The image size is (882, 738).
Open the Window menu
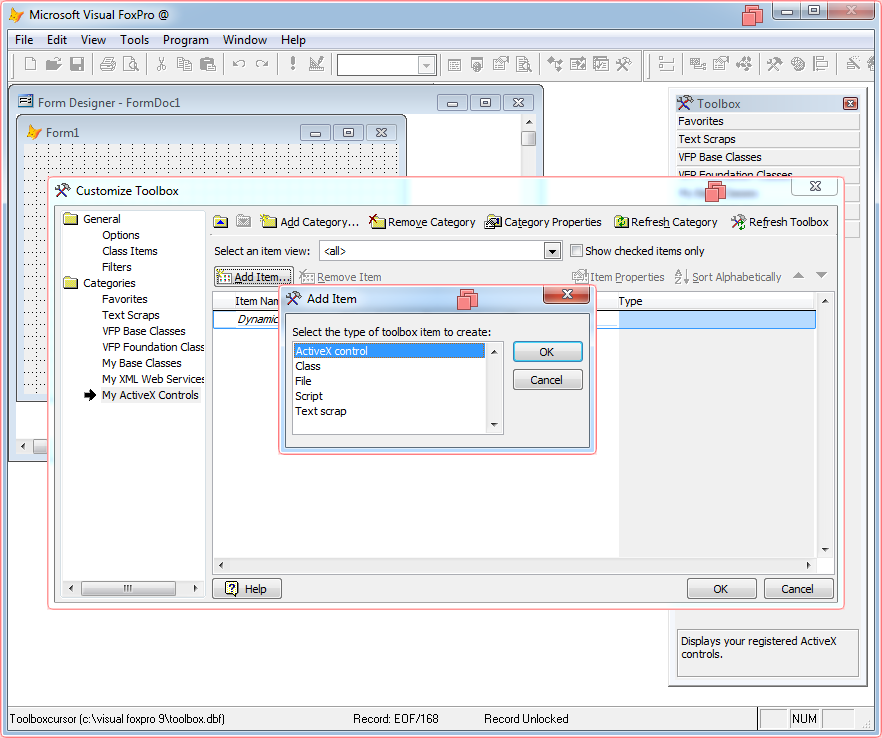click(x=245, y=40)
